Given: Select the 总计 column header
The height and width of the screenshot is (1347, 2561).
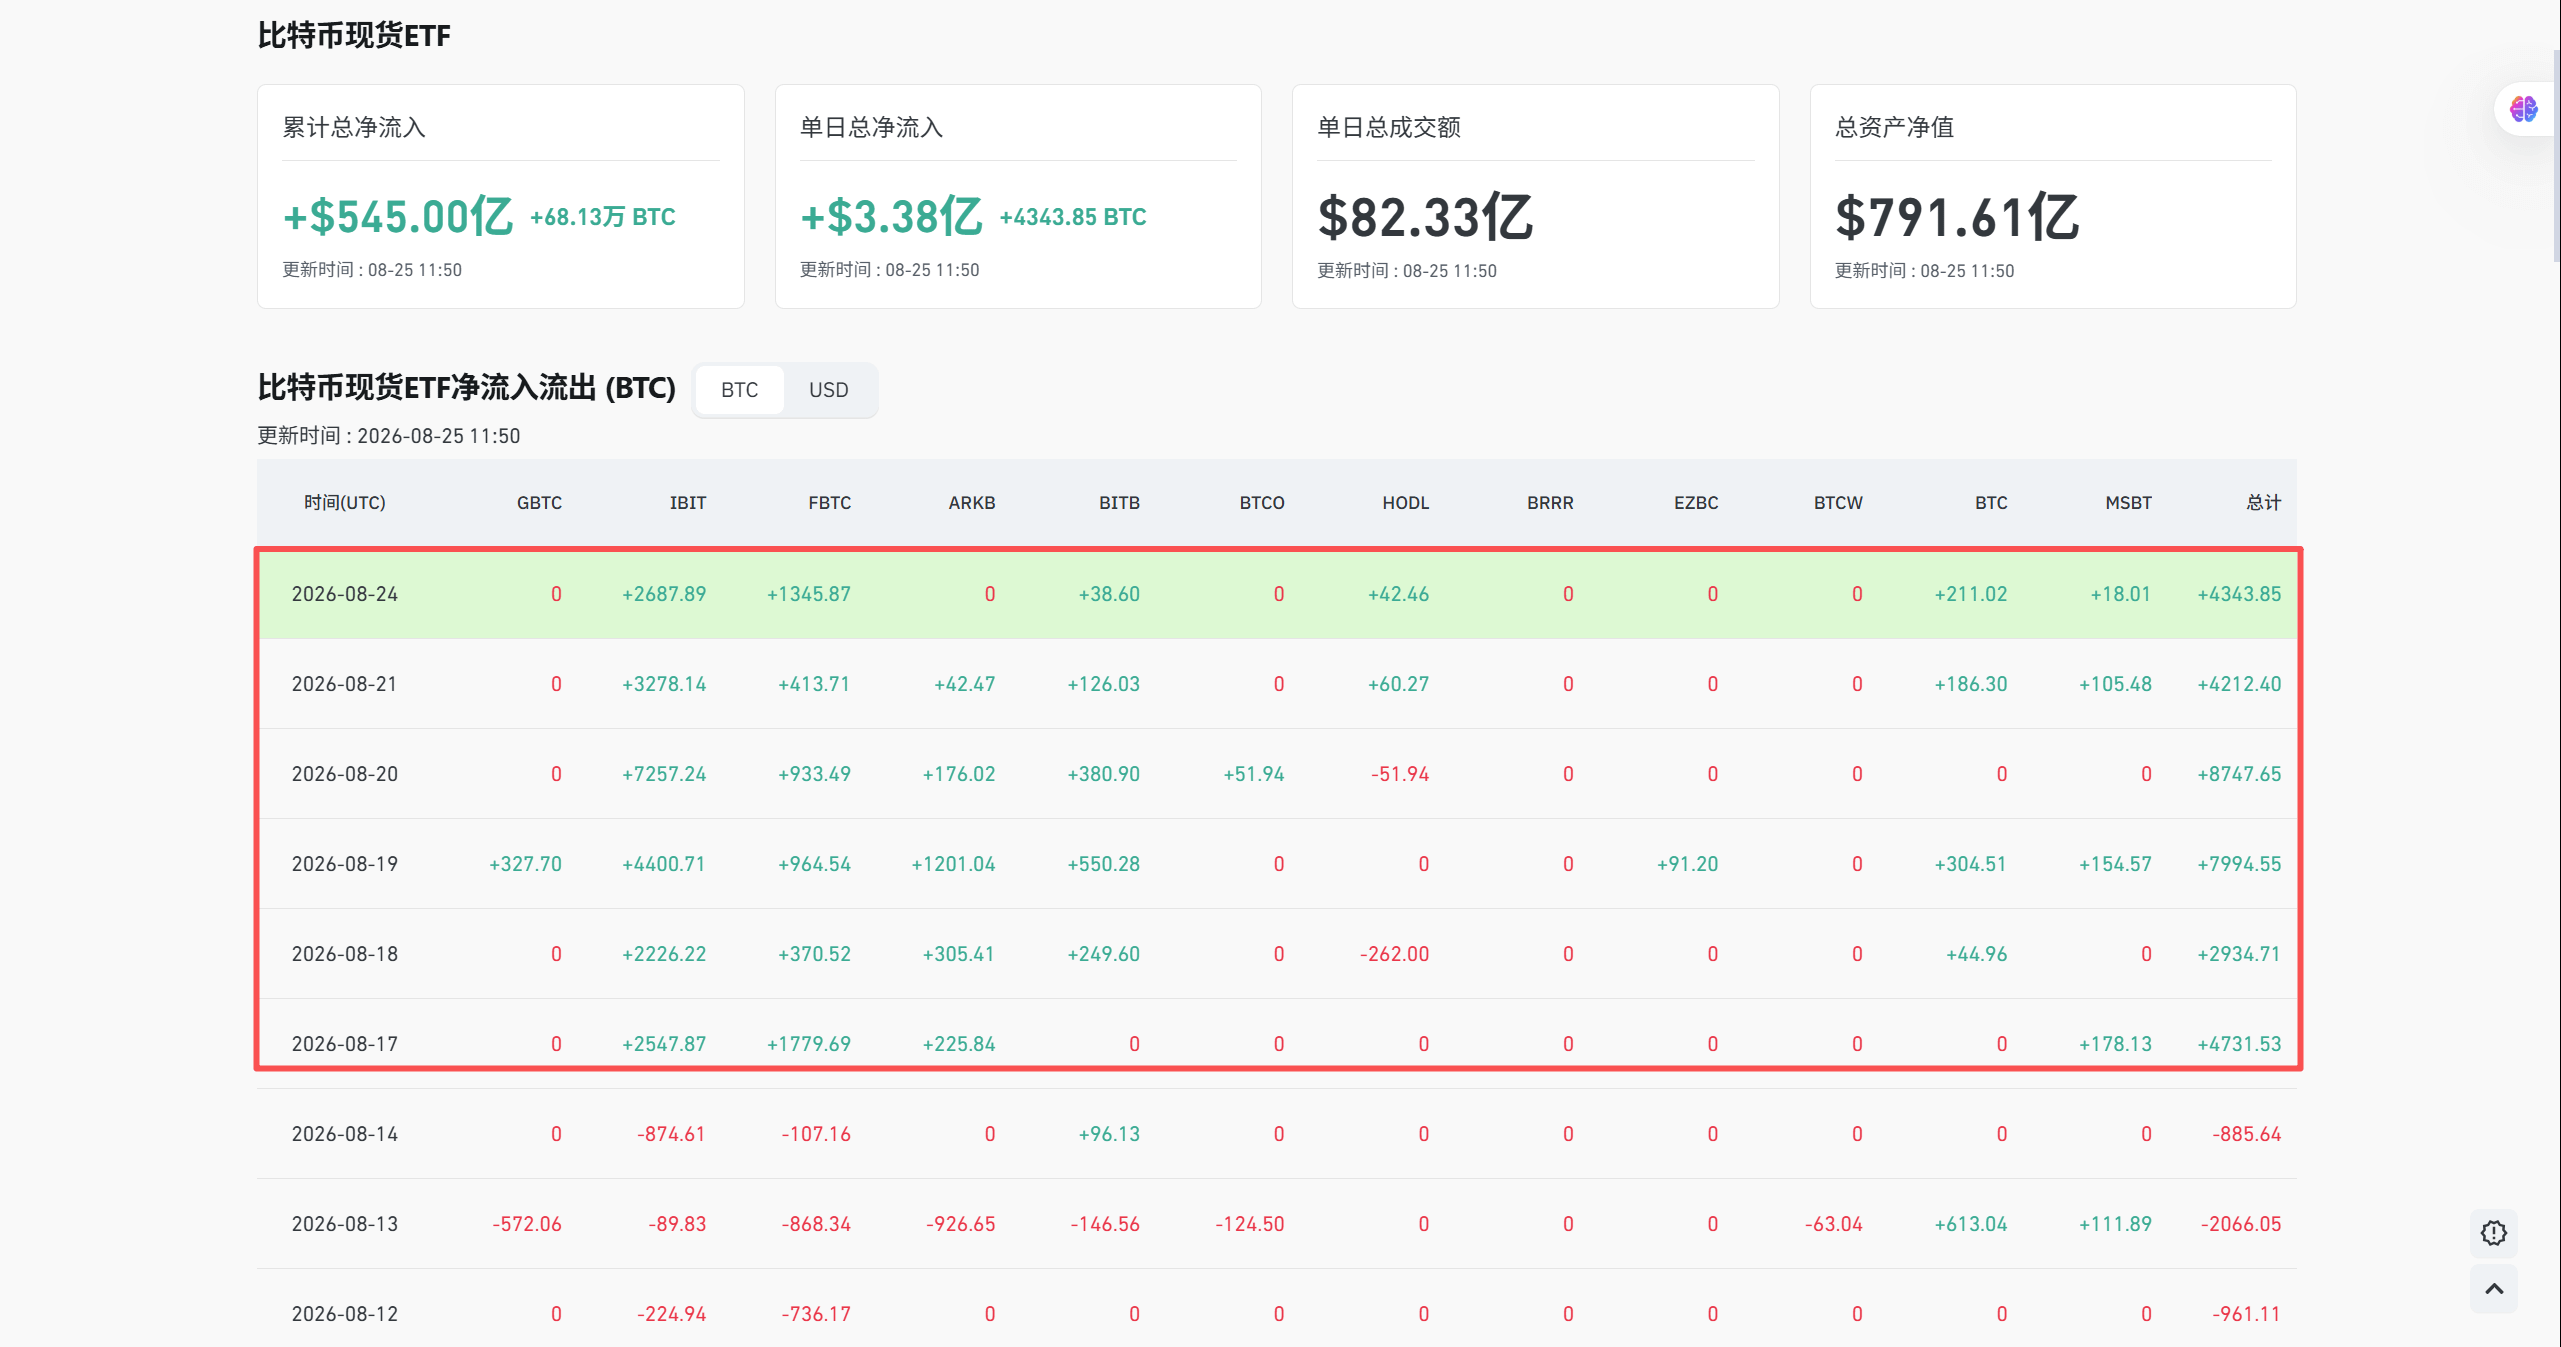Looking at the screenshot, I should click(2264, 503).
